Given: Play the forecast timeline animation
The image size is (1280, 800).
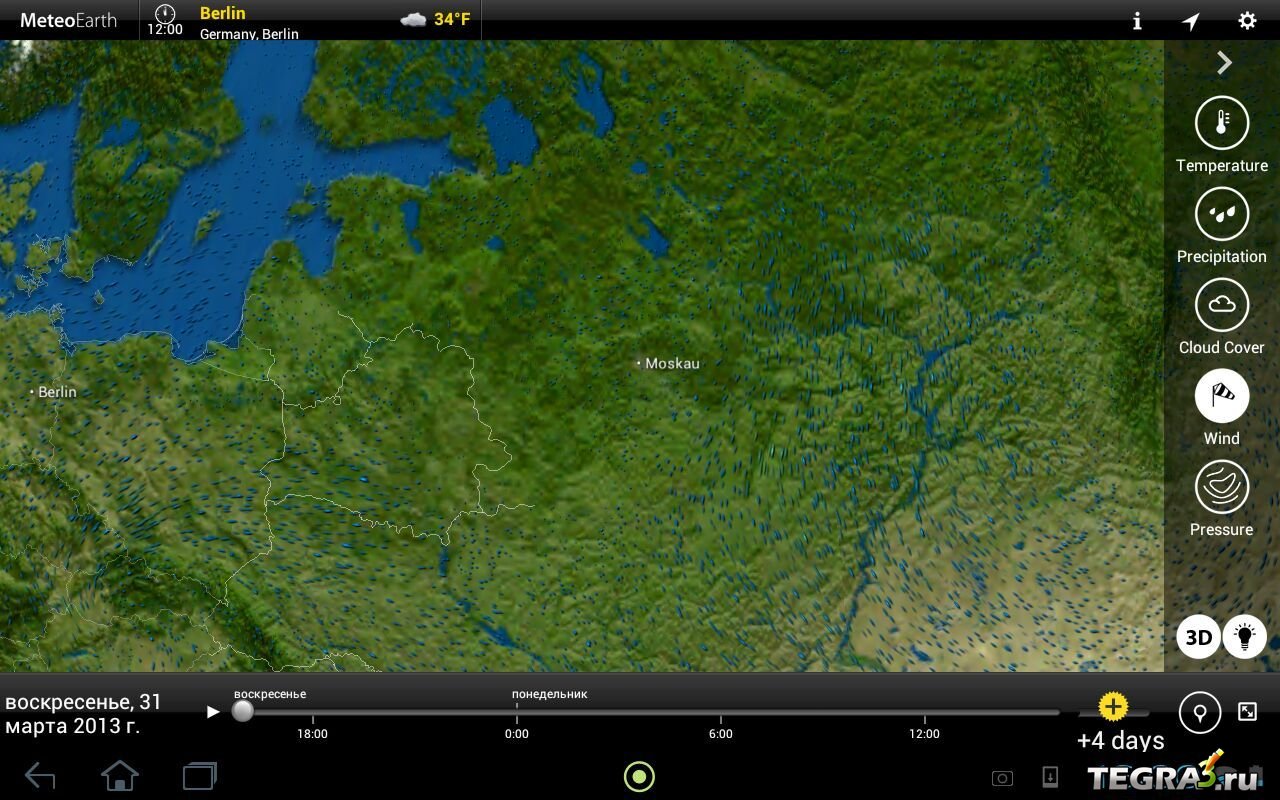Looking at the screenshot, I should click(x=212, y=712).
